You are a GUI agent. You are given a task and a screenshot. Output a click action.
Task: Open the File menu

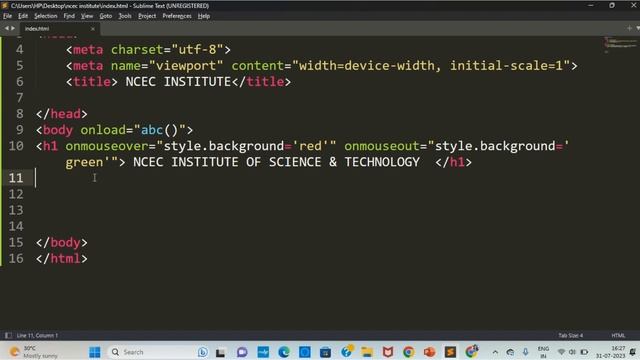point(7,16)
